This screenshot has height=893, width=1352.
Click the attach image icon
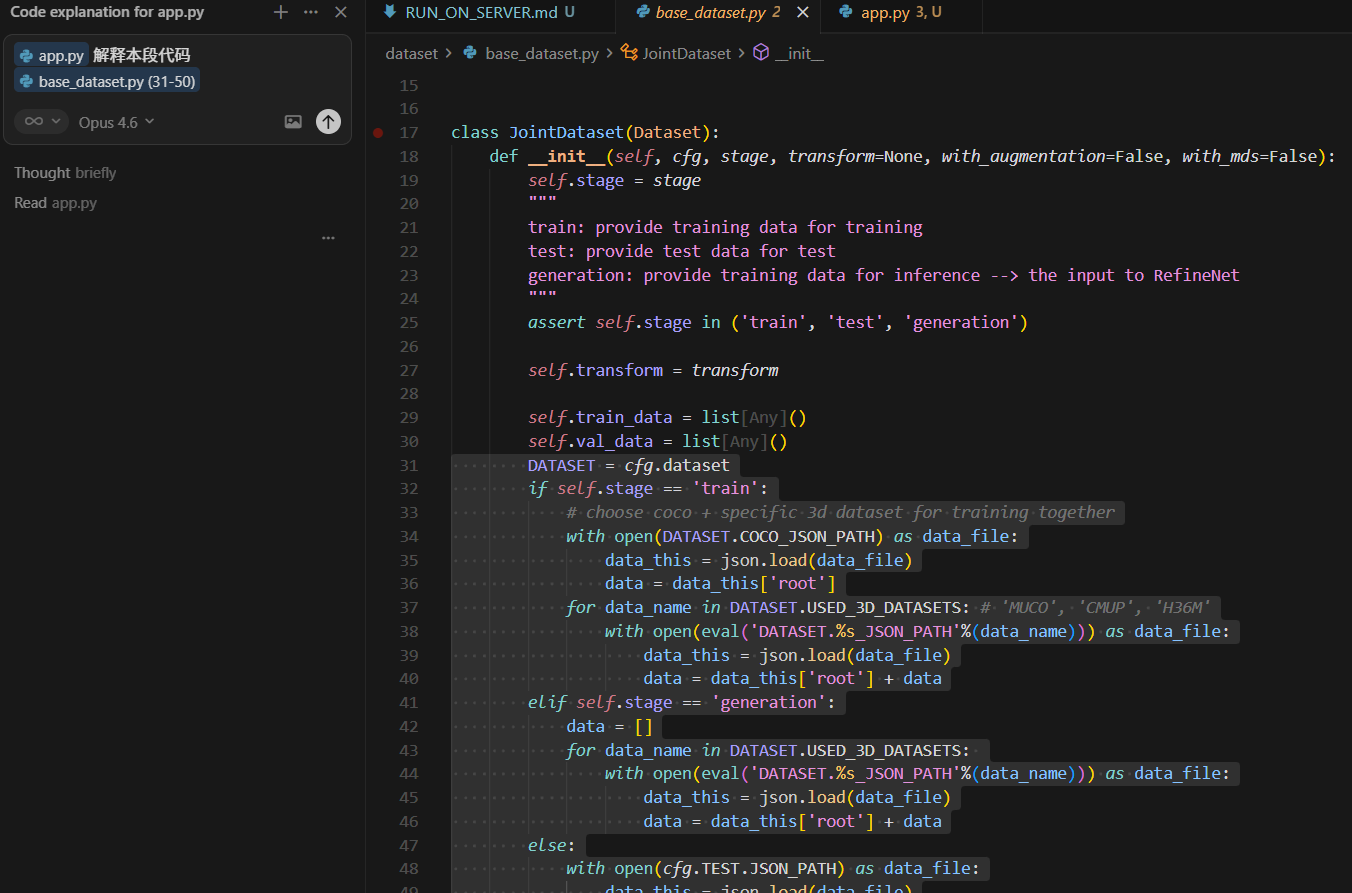point(293,122)
